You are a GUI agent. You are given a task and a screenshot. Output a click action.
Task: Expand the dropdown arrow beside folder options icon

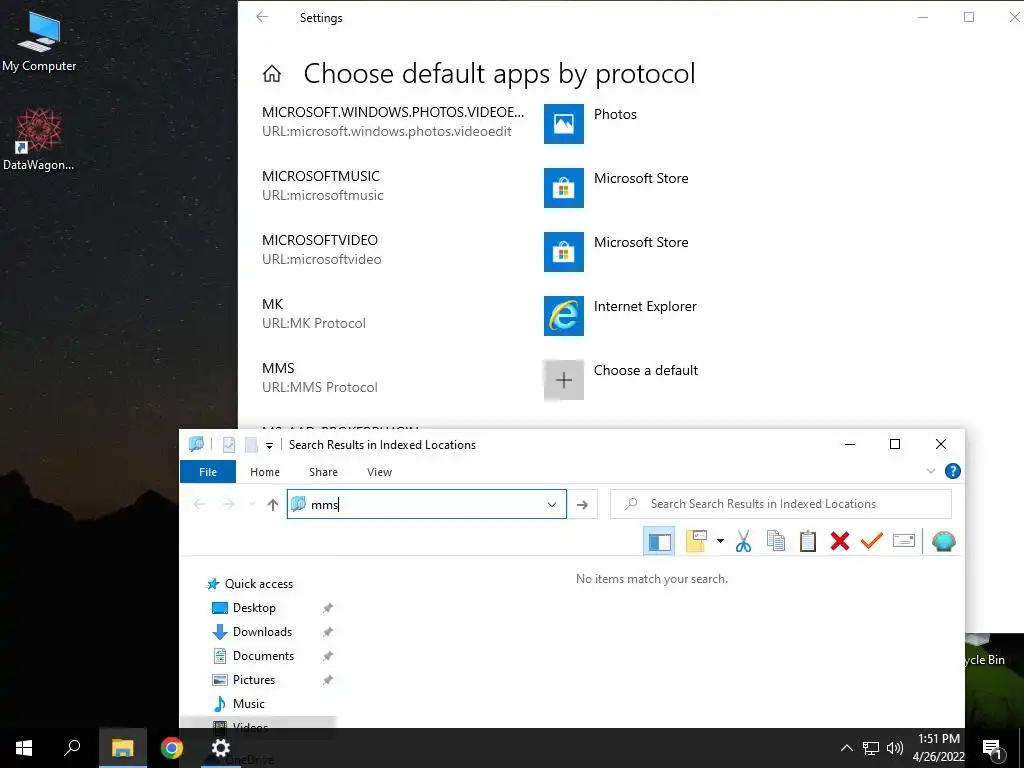[x=720, y=541]
